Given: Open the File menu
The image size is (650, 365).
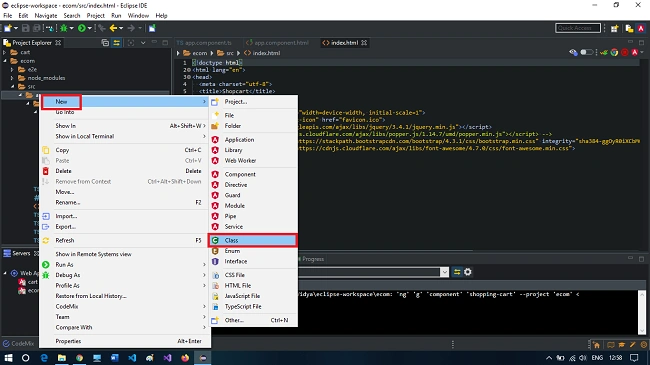Looking at the screenshot, I should pos(7,16).
